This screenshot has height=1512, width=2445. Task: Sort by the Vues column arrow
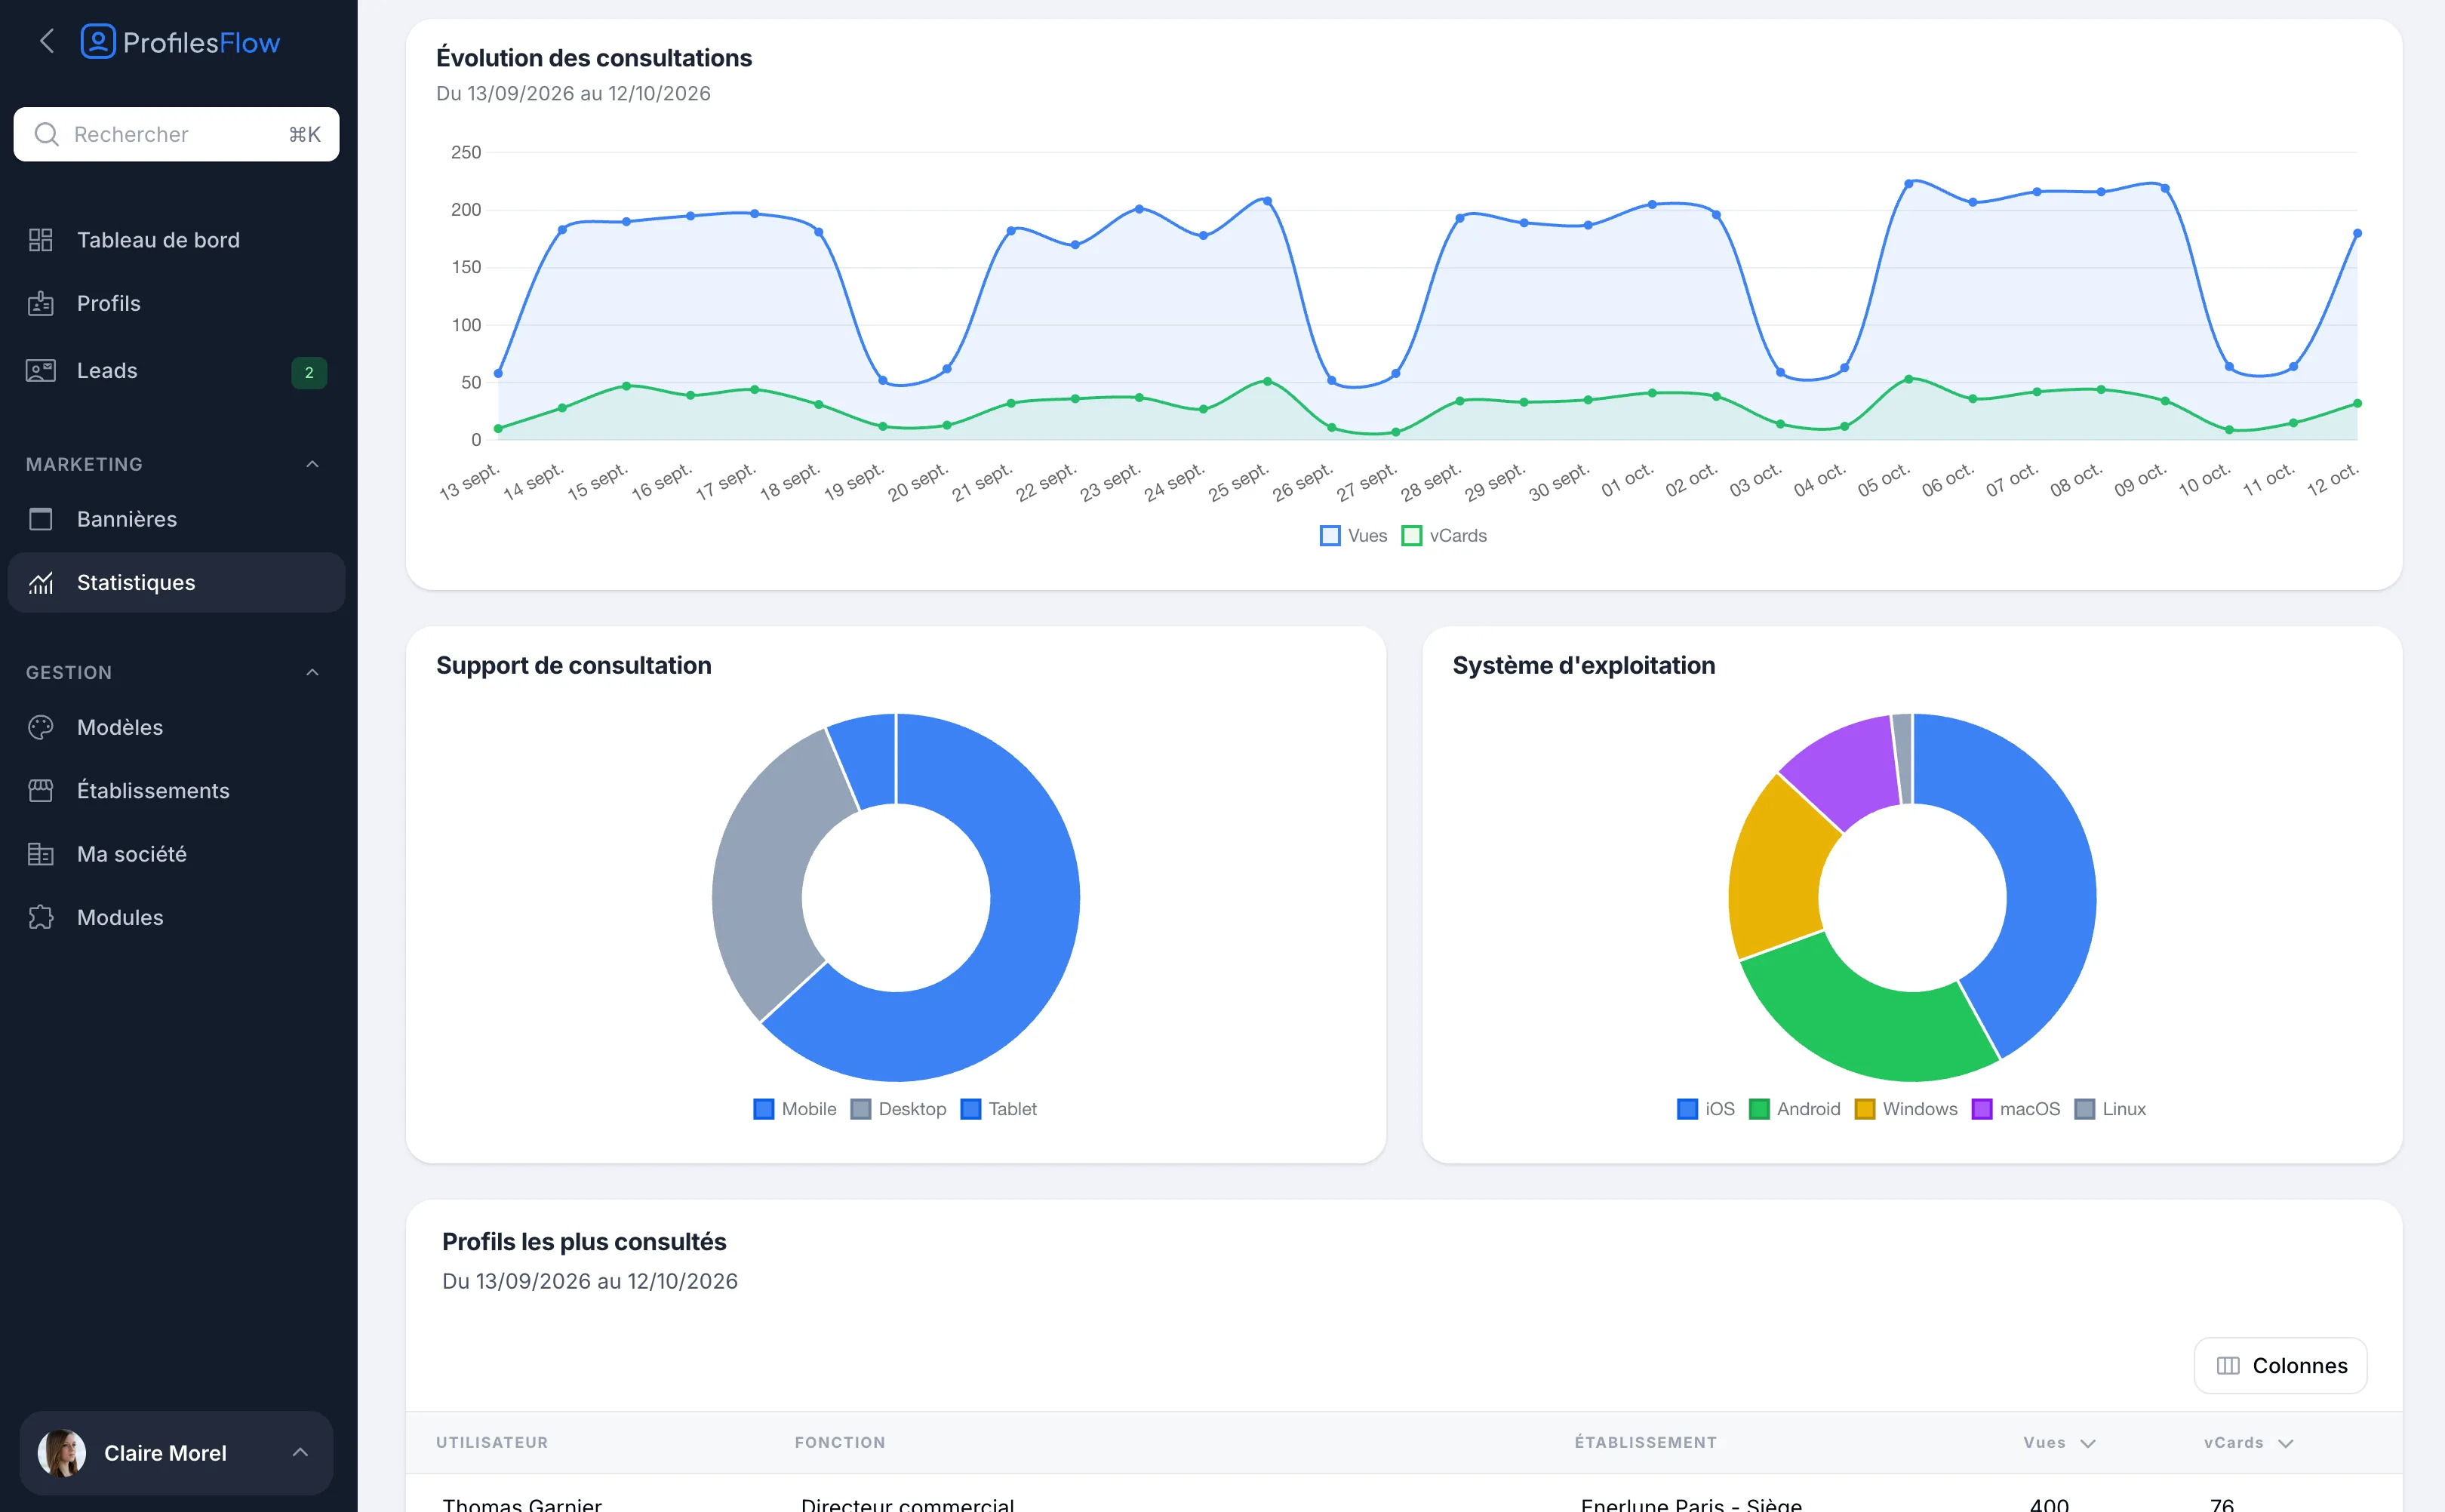[2088, 1443]
